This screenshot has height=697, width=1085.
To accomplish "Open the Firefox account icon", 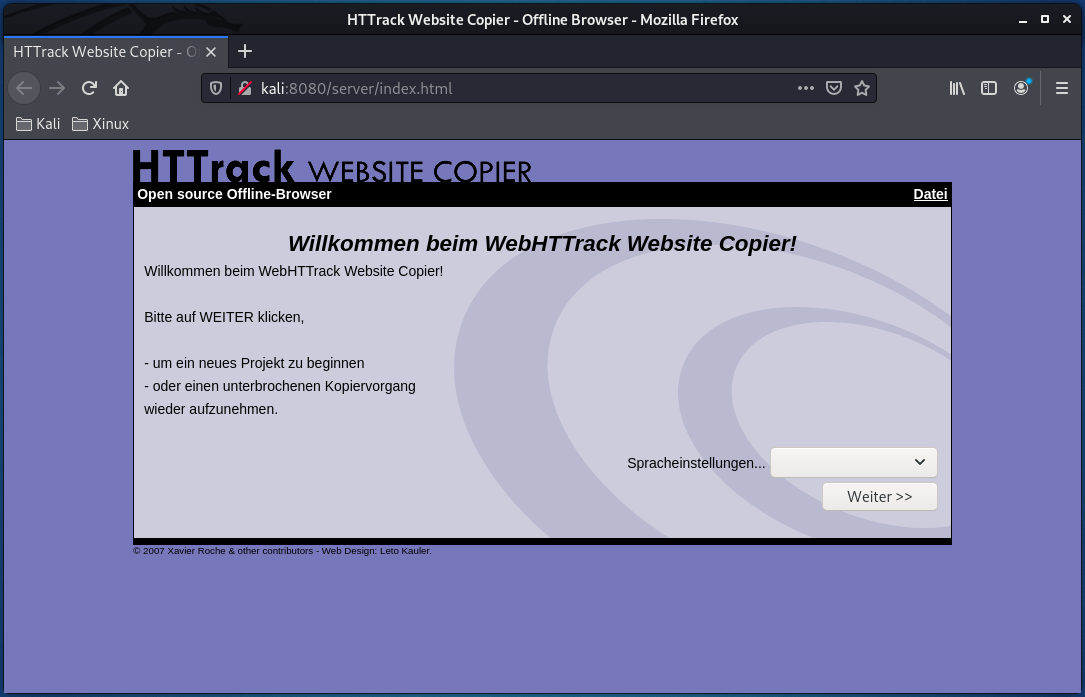I will [1021, 88].
